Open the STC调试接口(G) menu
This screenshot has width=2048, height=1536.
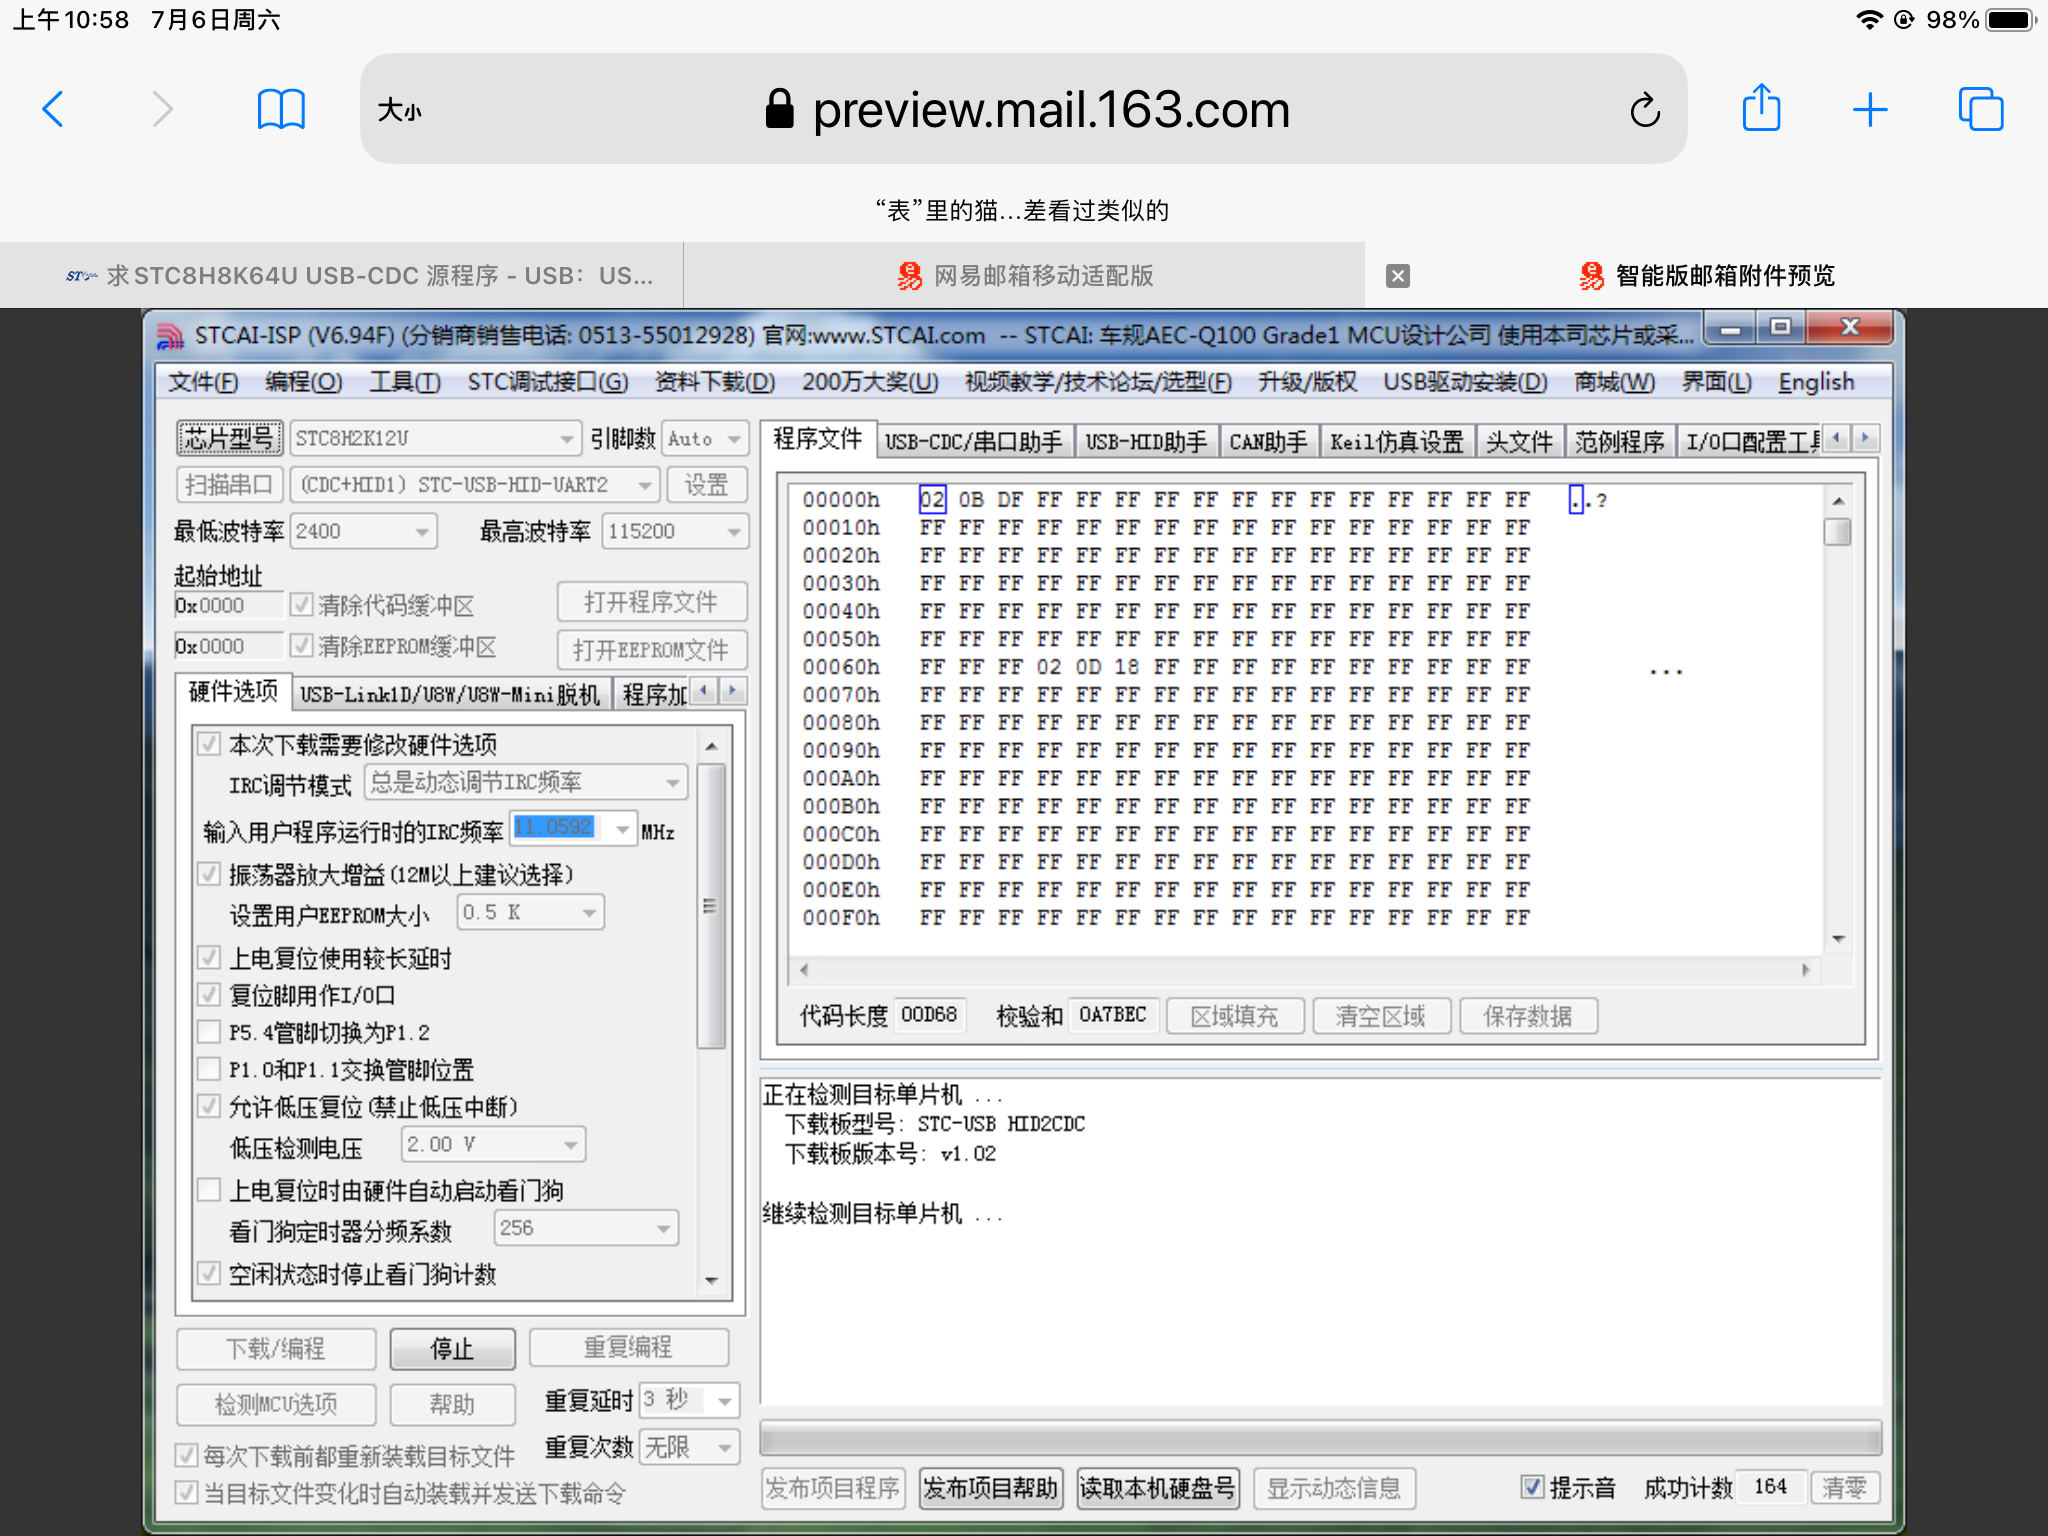(x=548, y=382)
